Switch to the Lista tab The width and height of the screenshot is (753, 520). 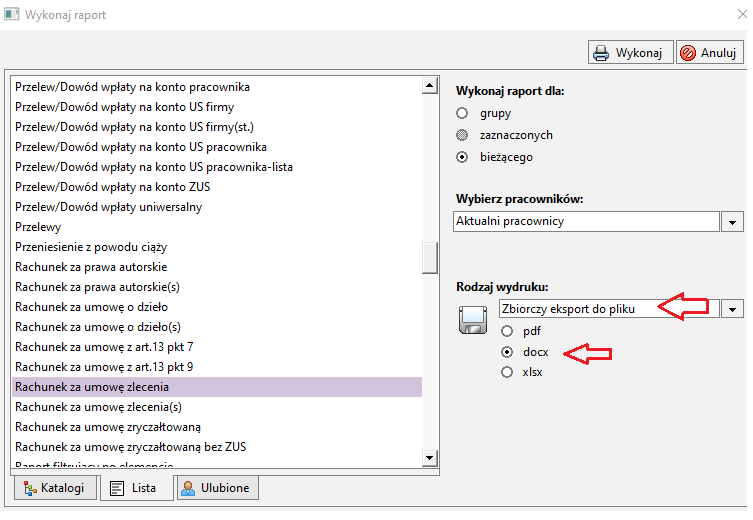click(137, 488)
